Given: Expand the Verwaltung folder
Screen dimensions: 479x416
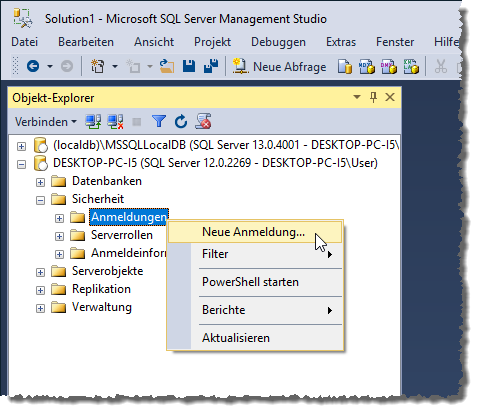Looking at the screenshot, I should (x=40, y=308).
